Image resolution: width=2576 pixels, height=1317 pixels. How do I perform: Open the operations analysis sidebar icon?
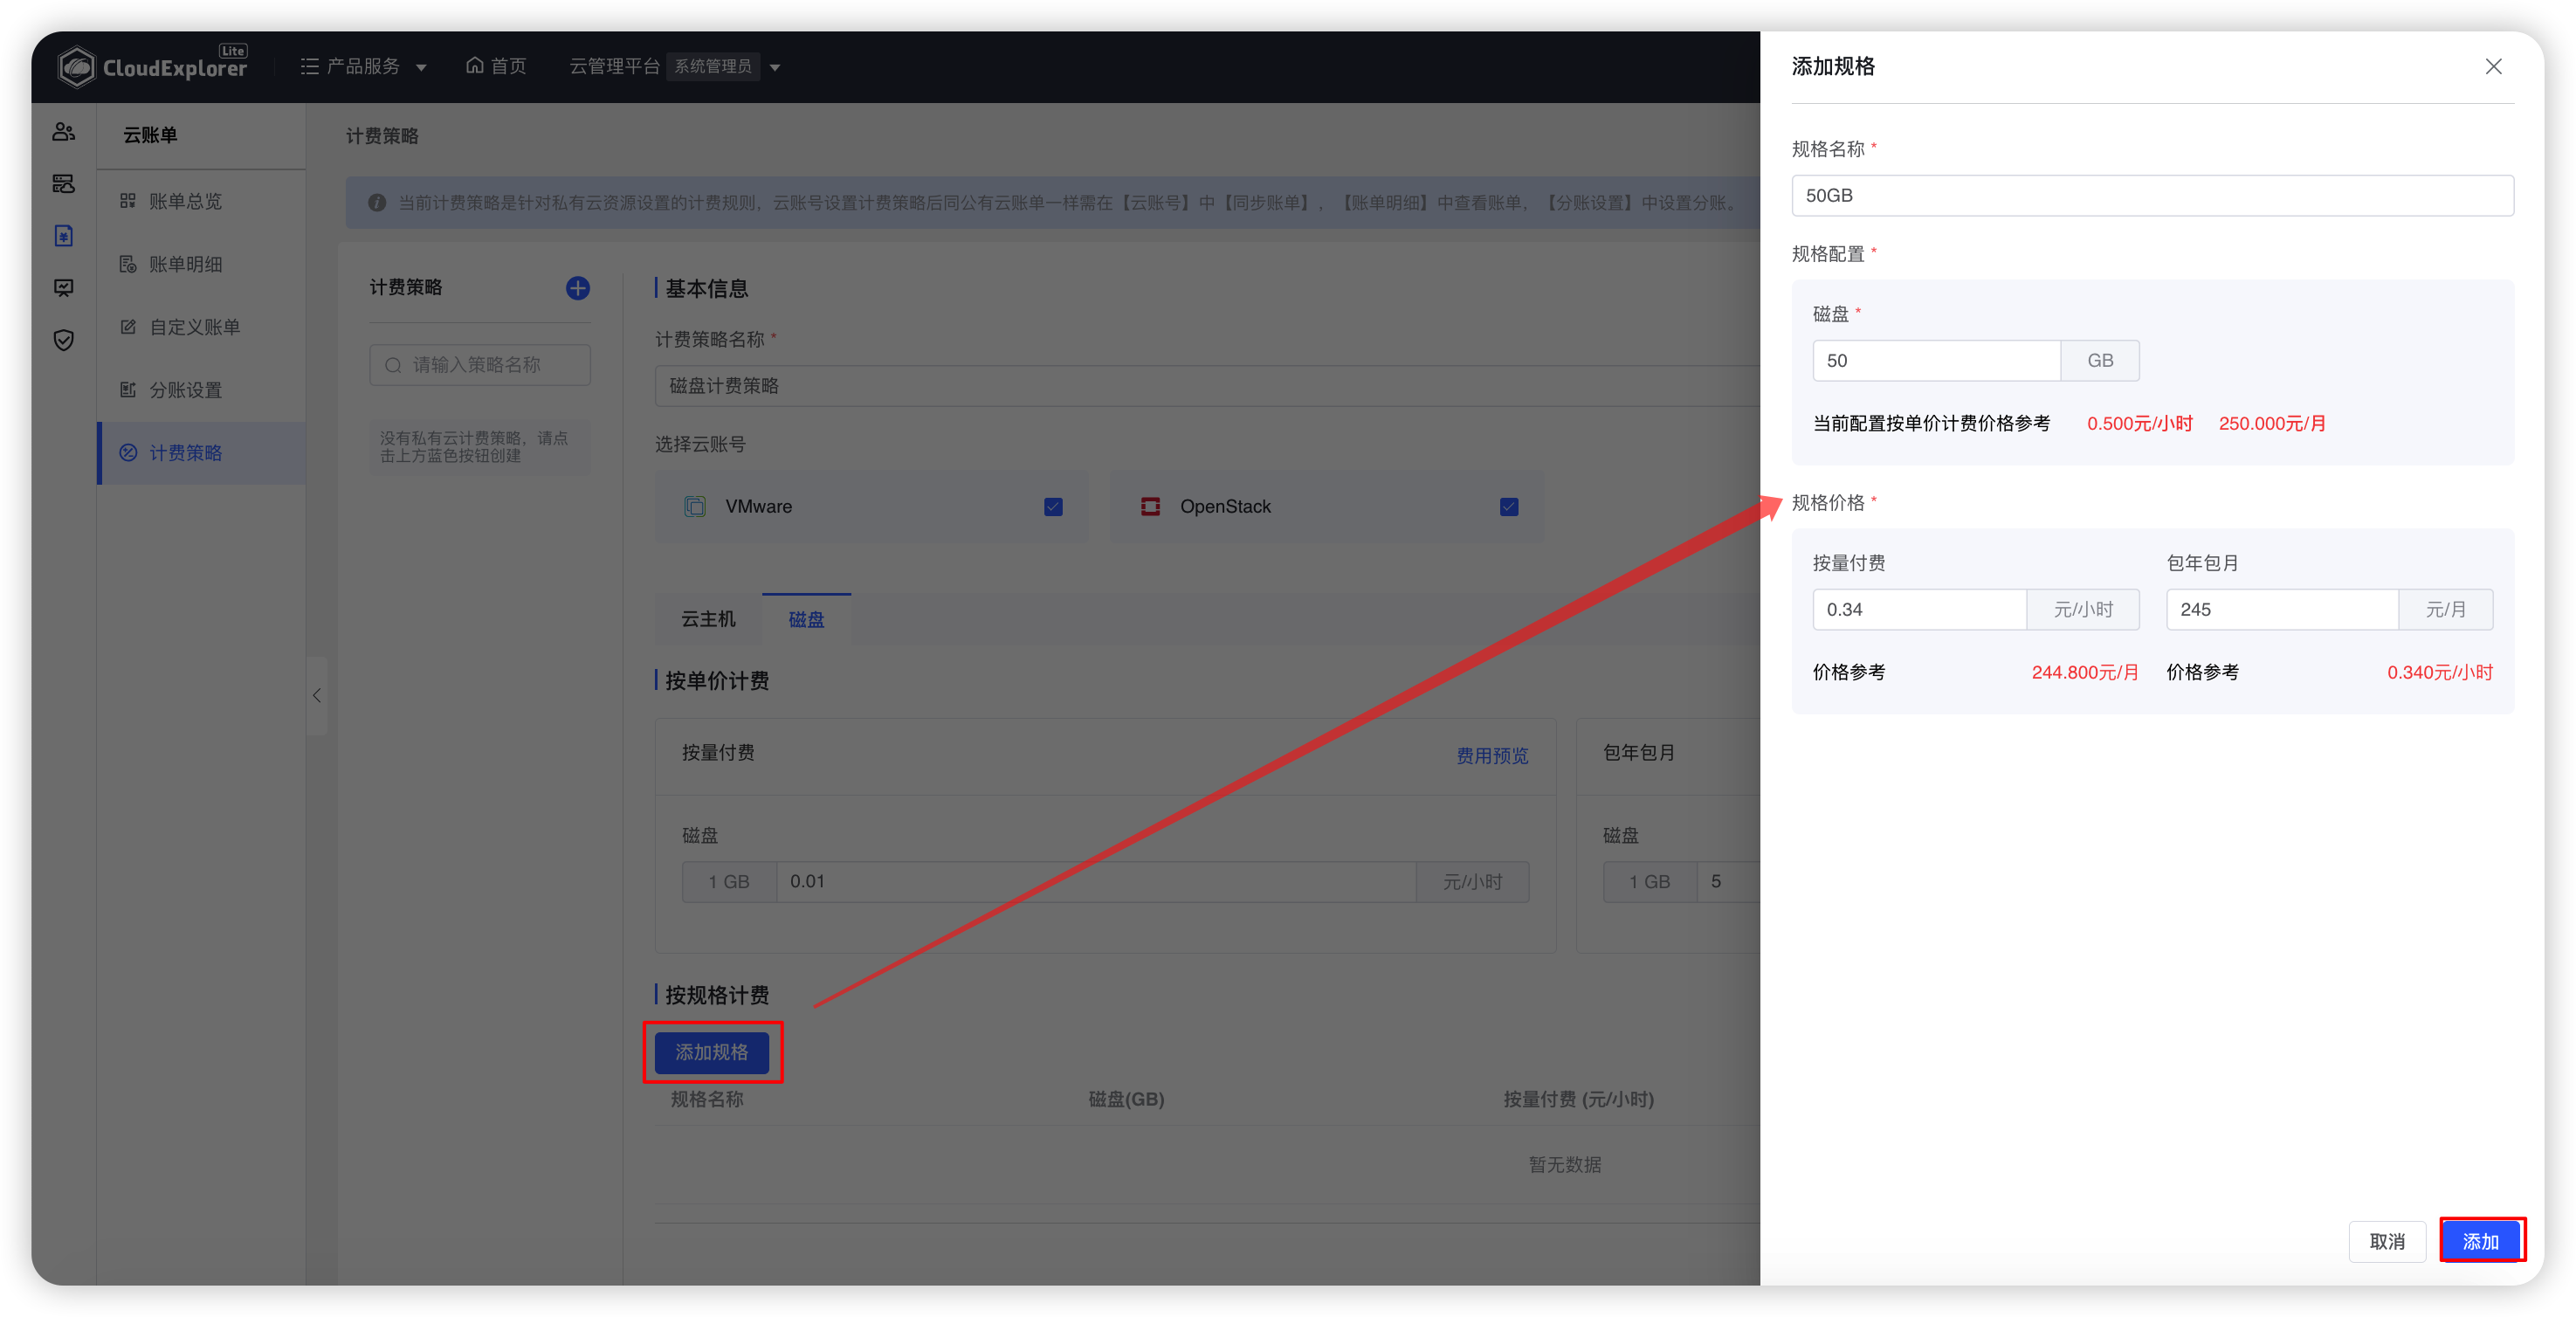(x=63, y=288)
